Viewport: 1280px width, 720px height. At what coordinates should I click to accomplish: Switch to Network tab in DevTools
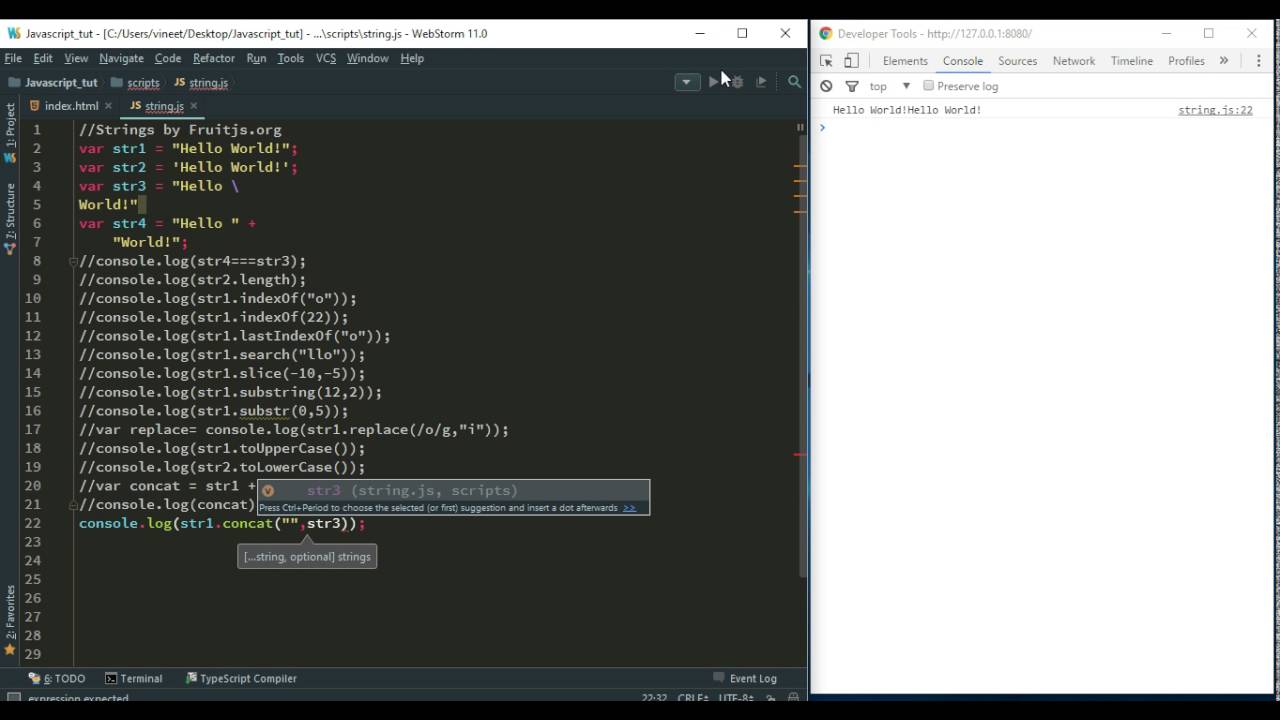tap(1074, 61)
